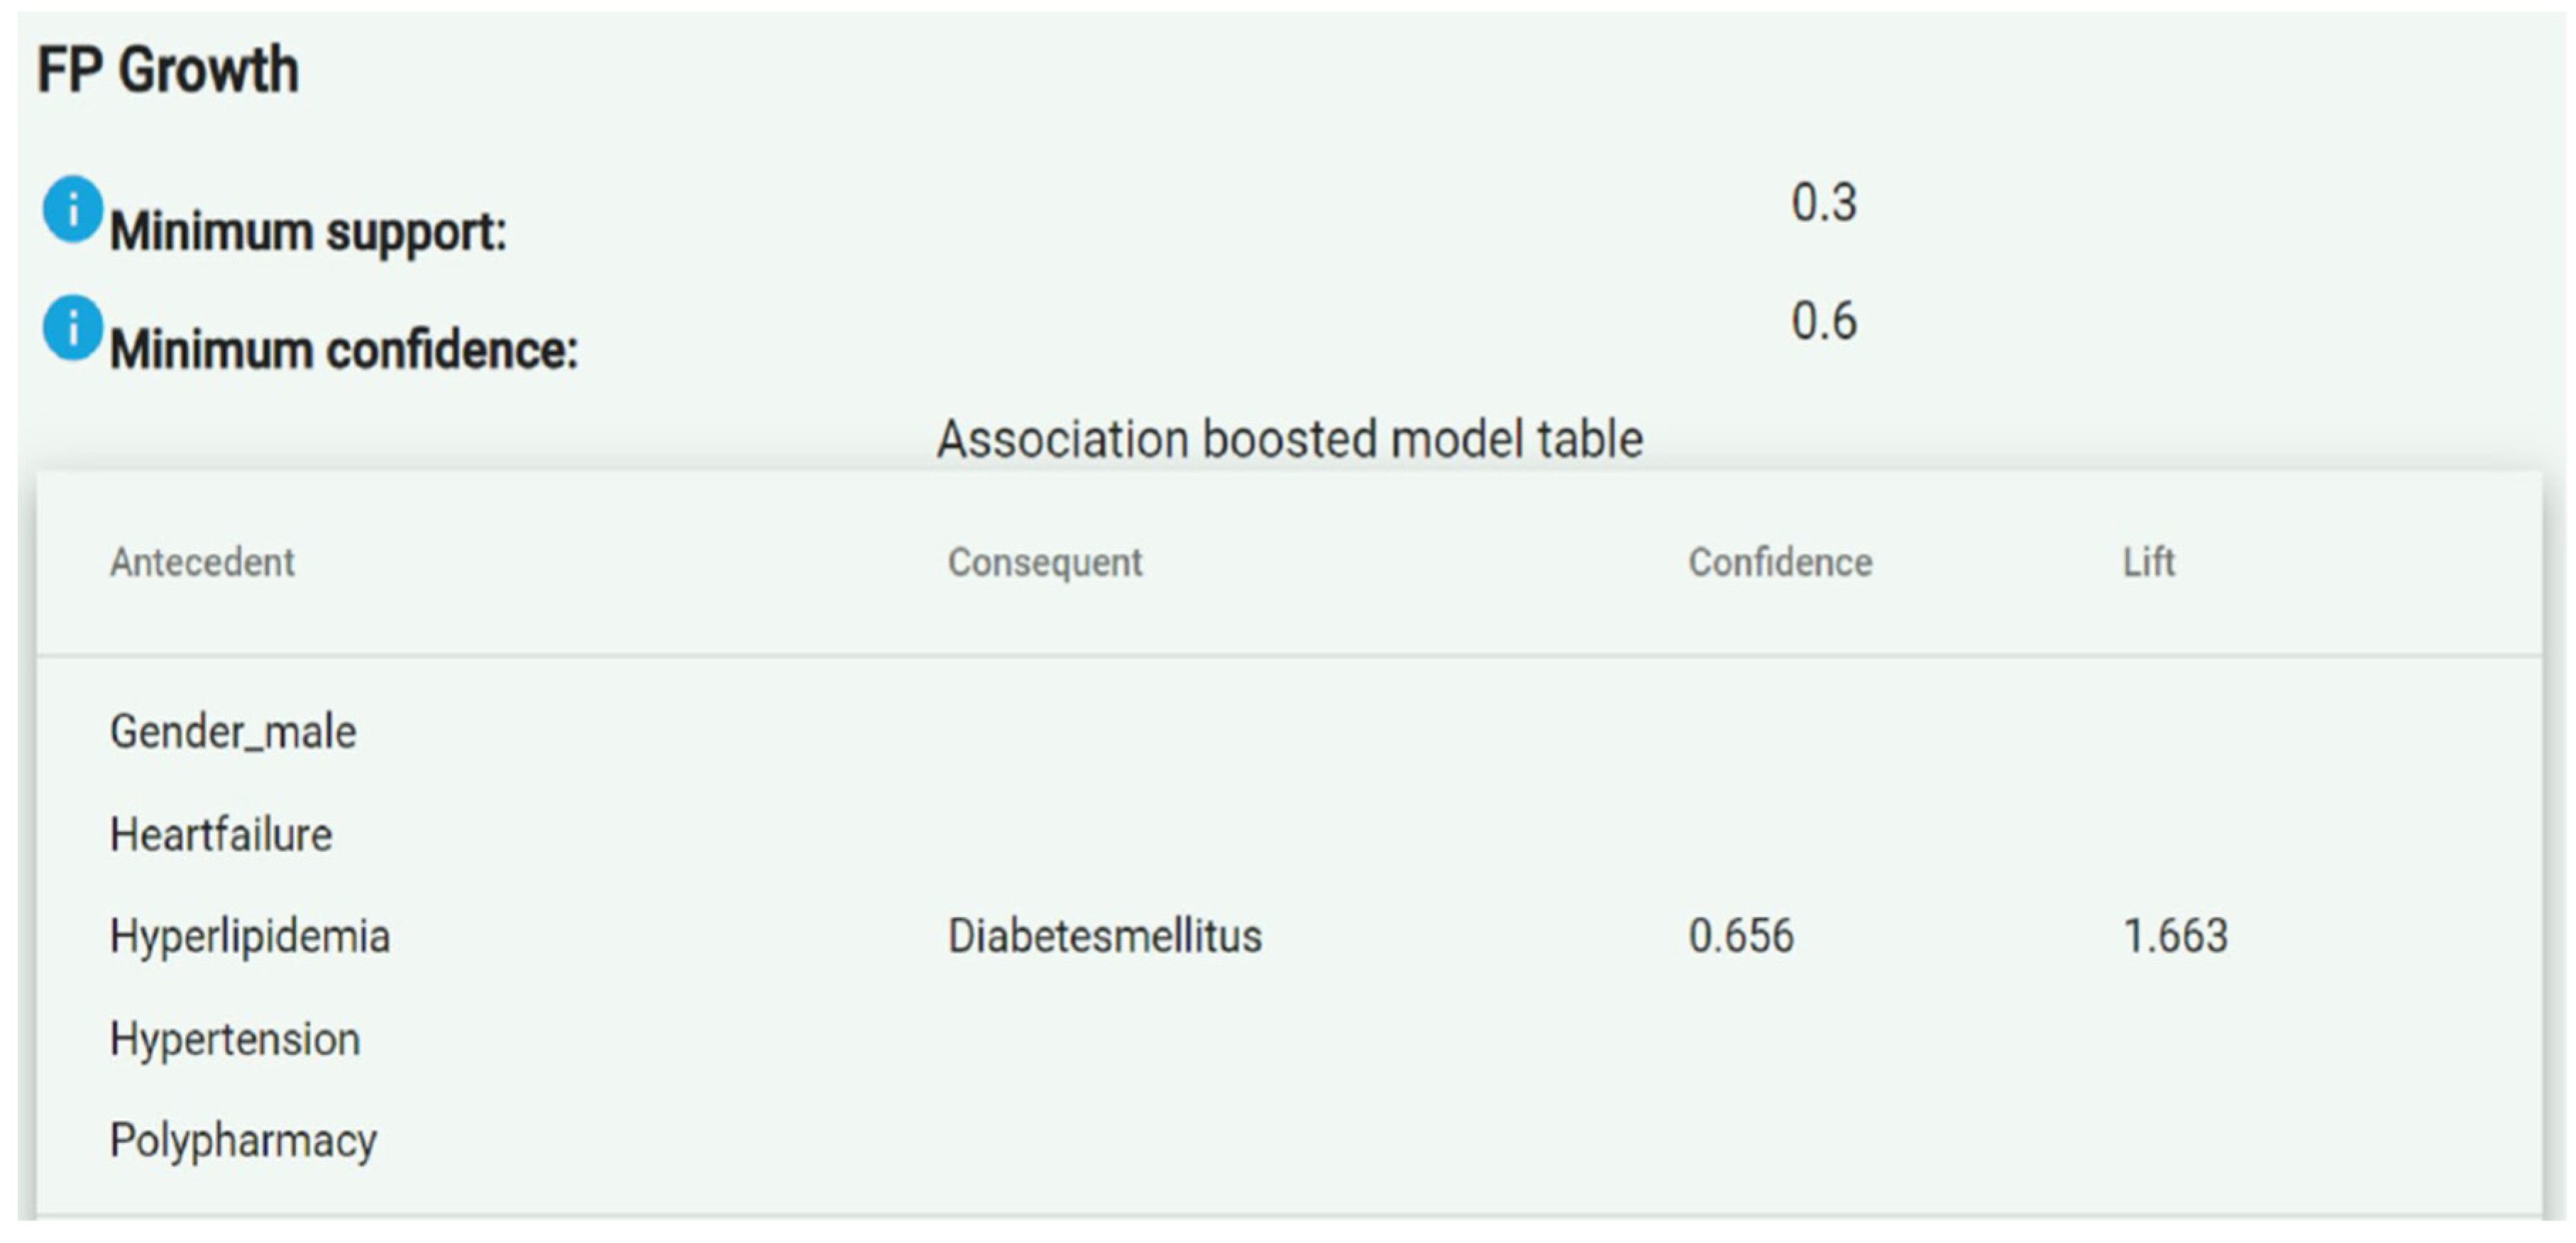This screenshot has height=1243, width=2576.
Task: Click the lift value 1.663
Action: 2175,936
